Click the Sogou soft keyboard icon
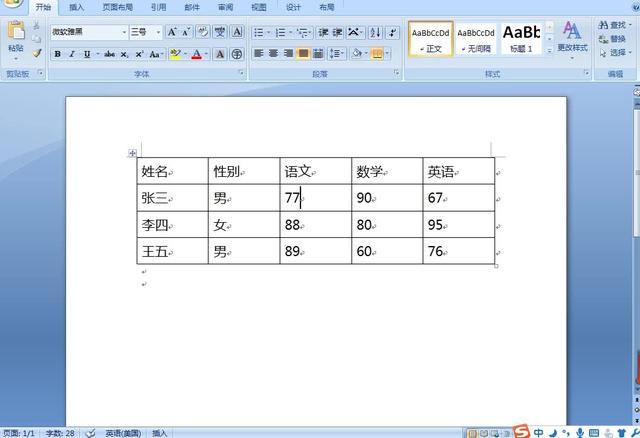 (594, 433)
